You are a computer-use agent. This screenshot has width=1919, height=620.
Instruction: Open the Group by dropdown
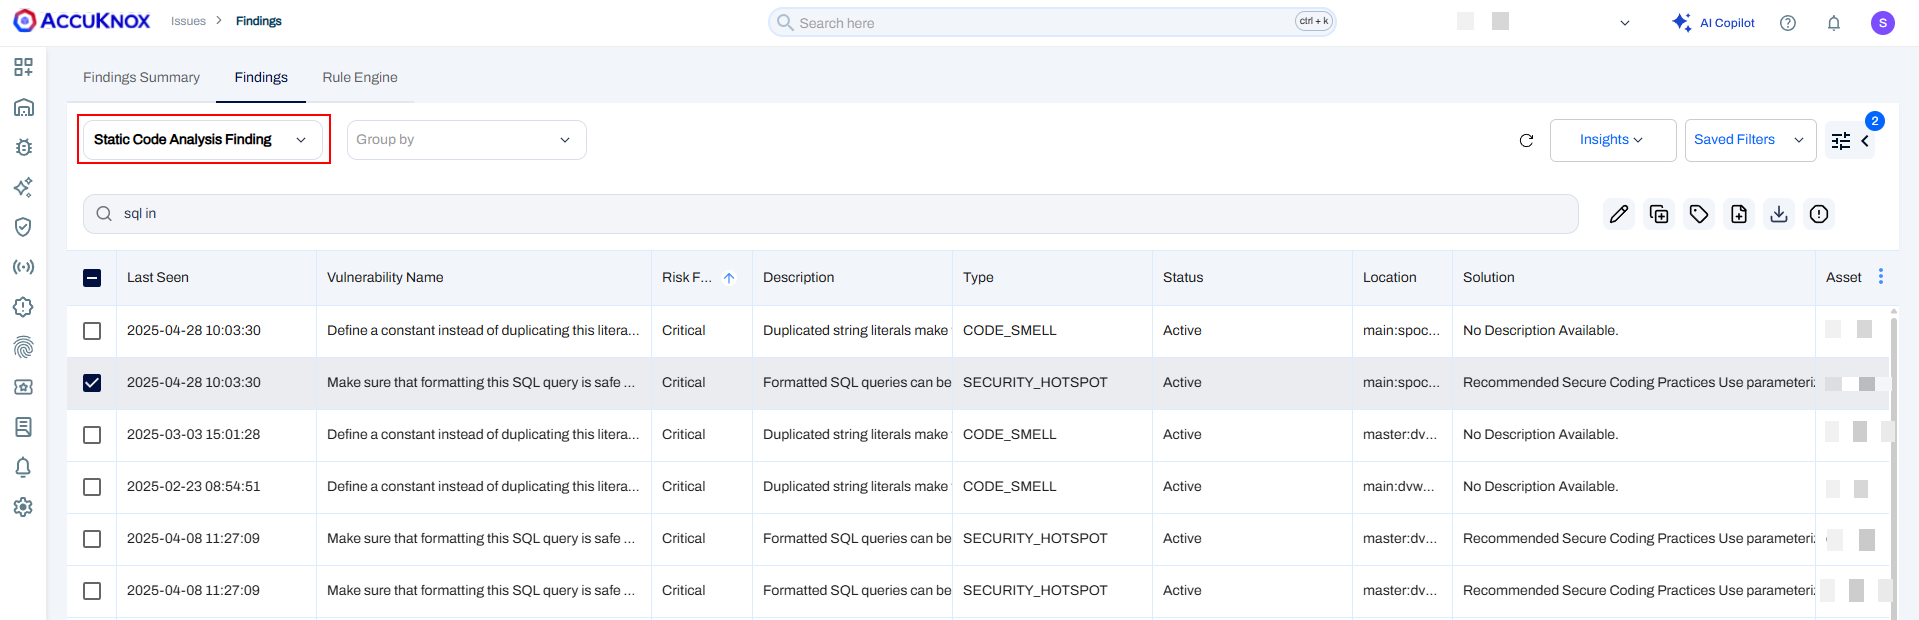click(467, 140)
